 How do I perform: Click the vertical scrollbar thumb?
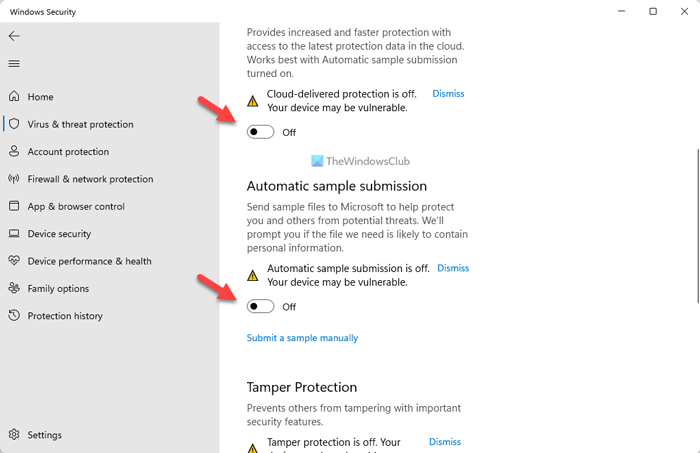point(696,223)
